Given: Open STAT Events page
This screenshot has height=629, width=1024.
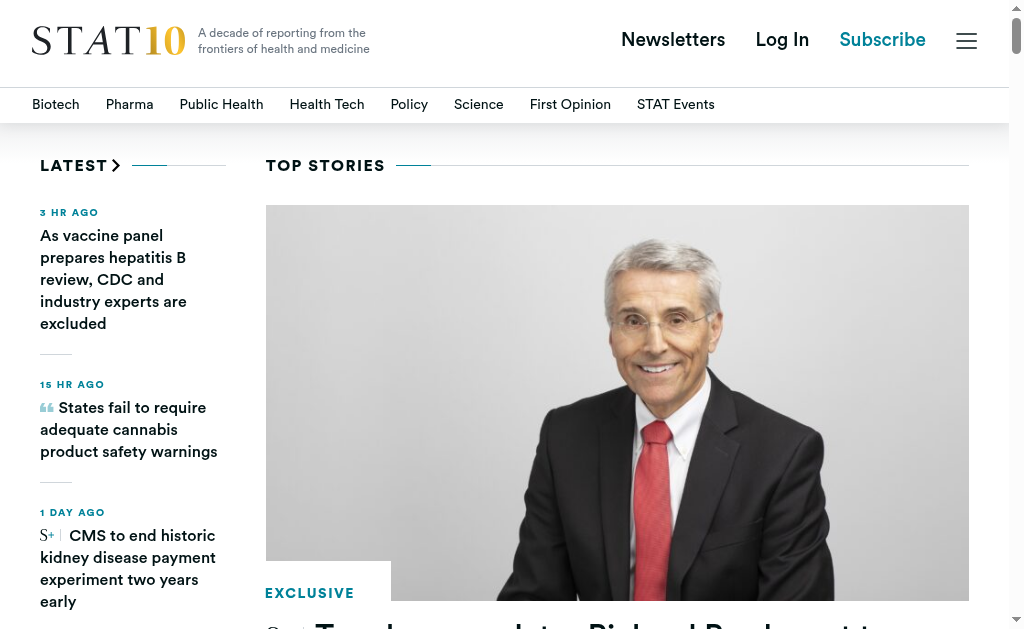Looking at the screenshot, I should point(675,105).
